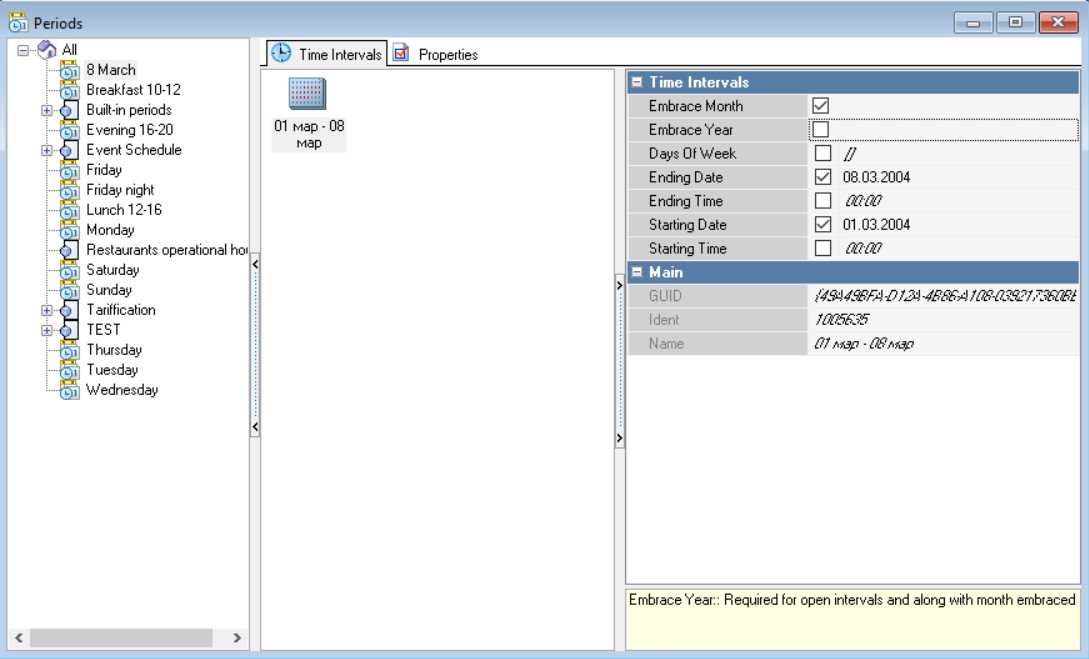Uncheck the Embrace Month checkbox
Image resolution: width=1089 pixels, height=659 pixels.
pos(822,106)
